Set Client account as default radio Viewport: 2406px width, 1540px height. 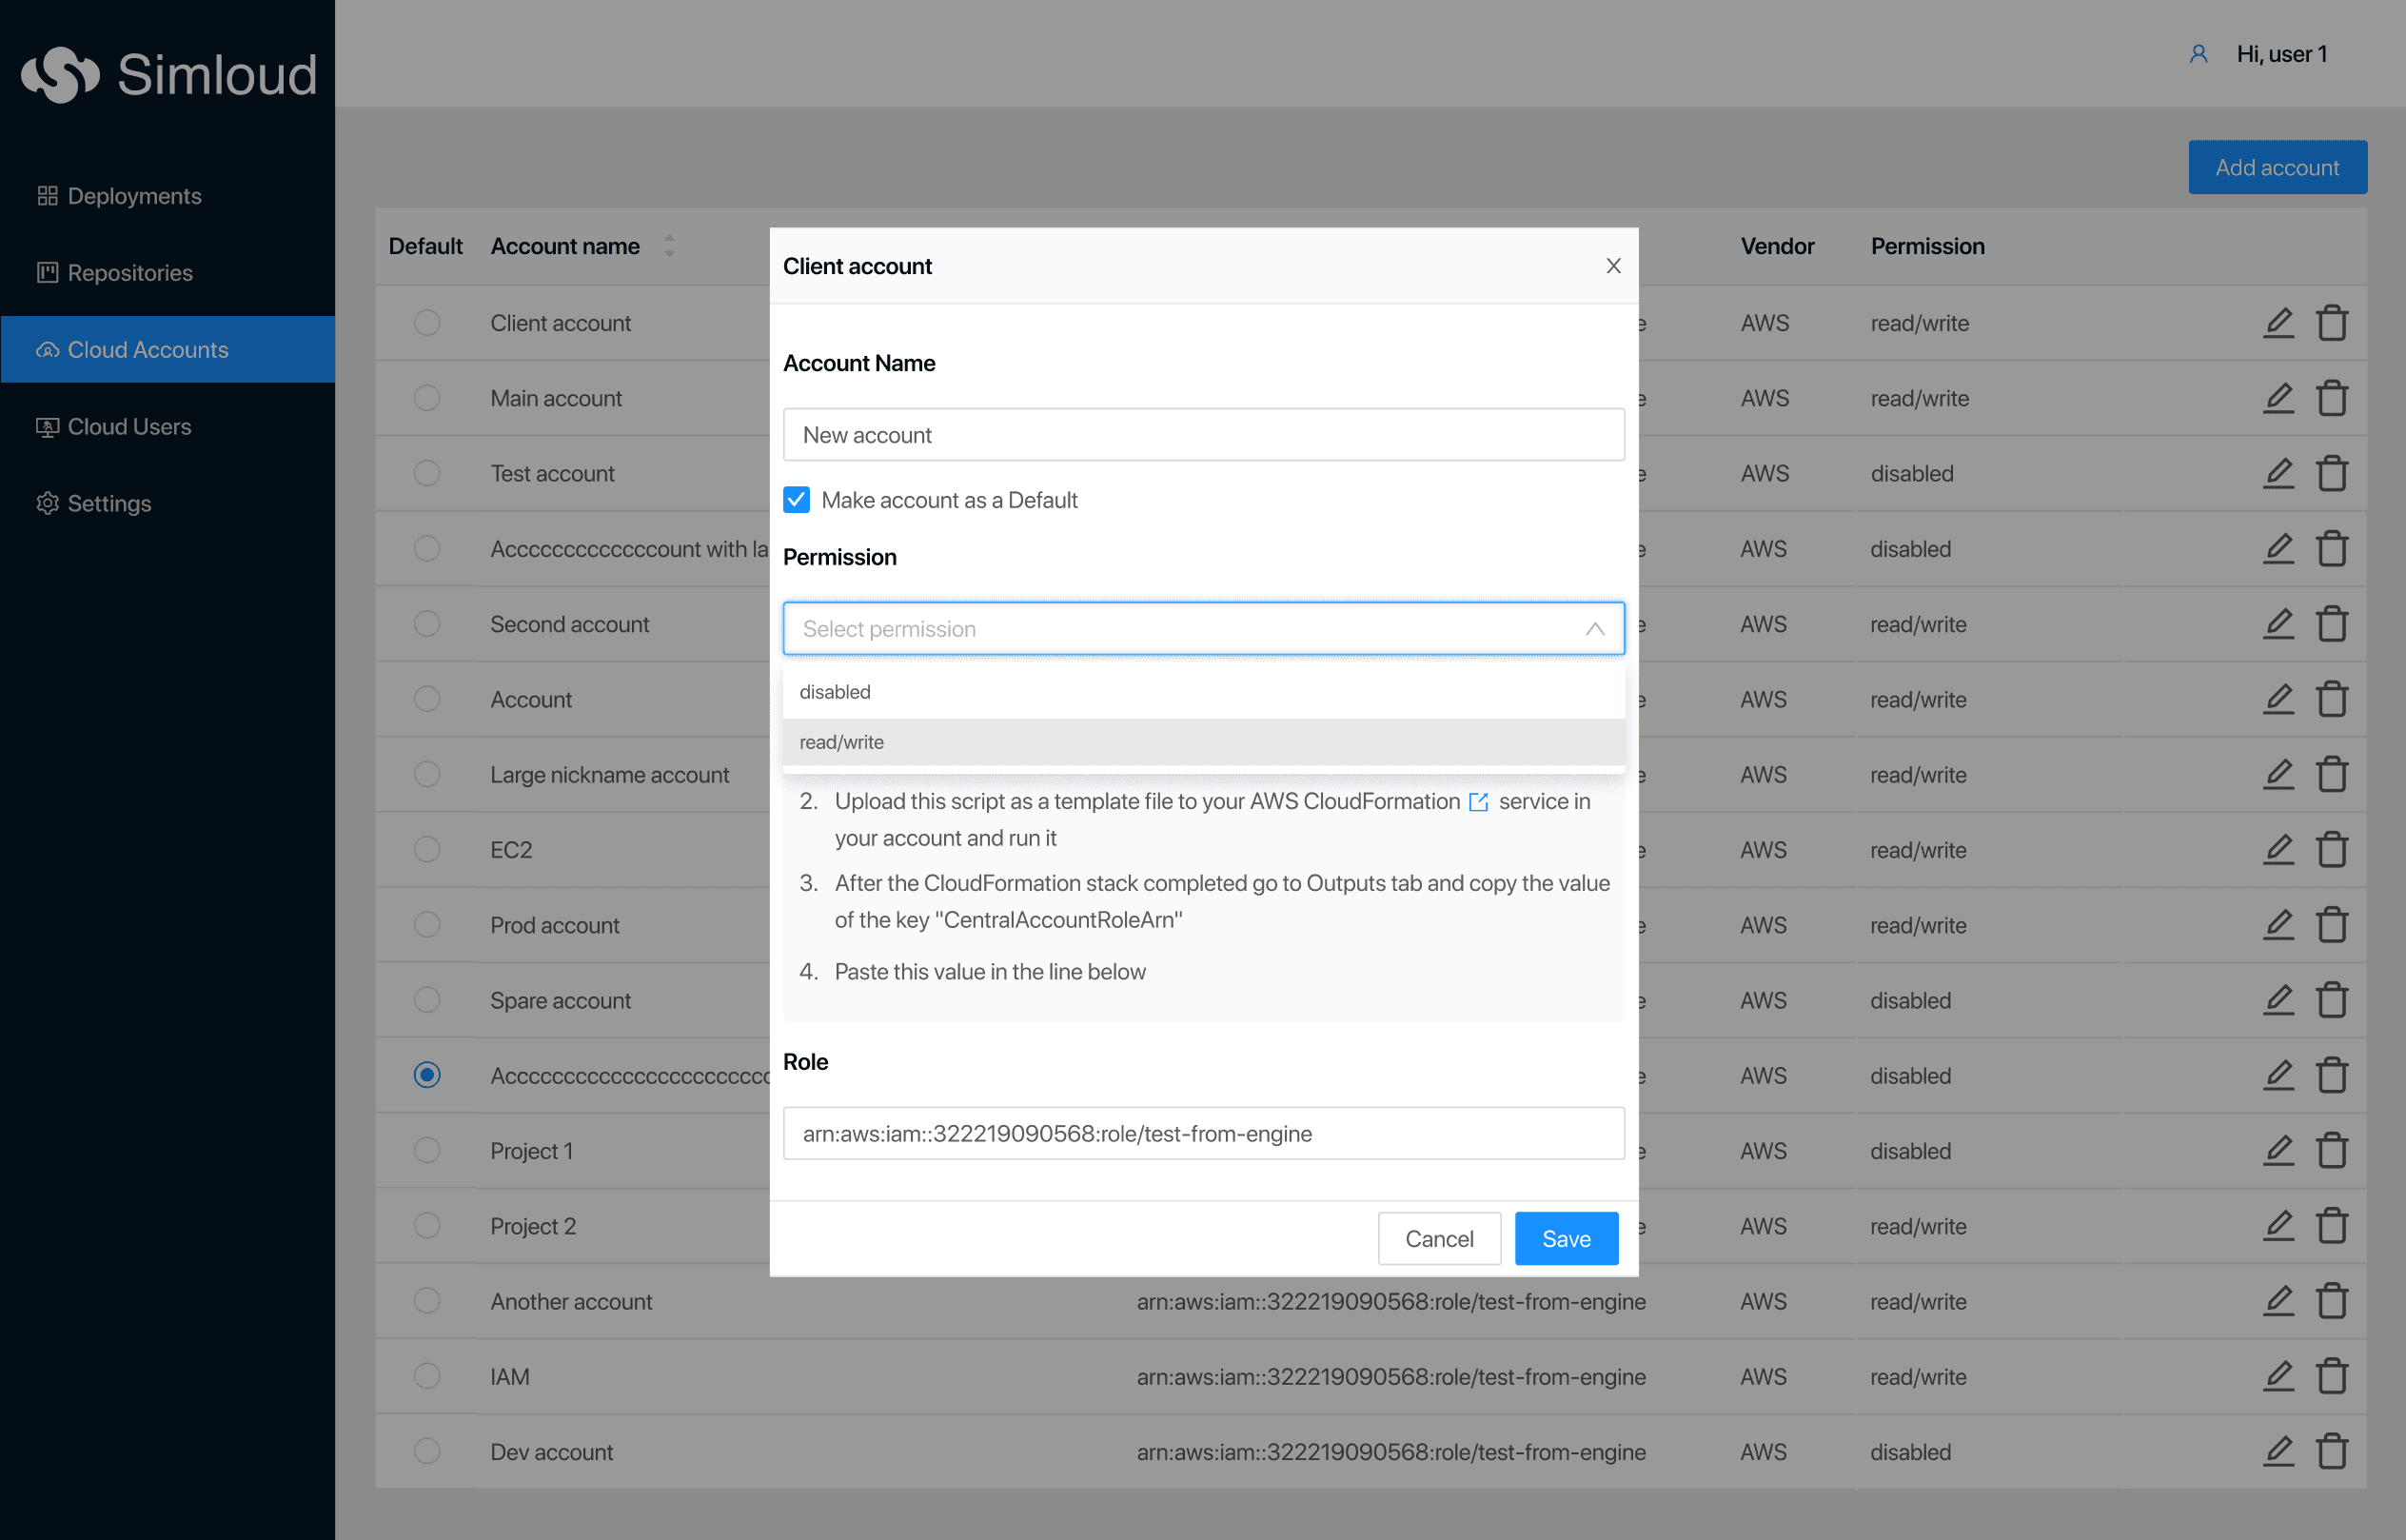coord(427,323)
